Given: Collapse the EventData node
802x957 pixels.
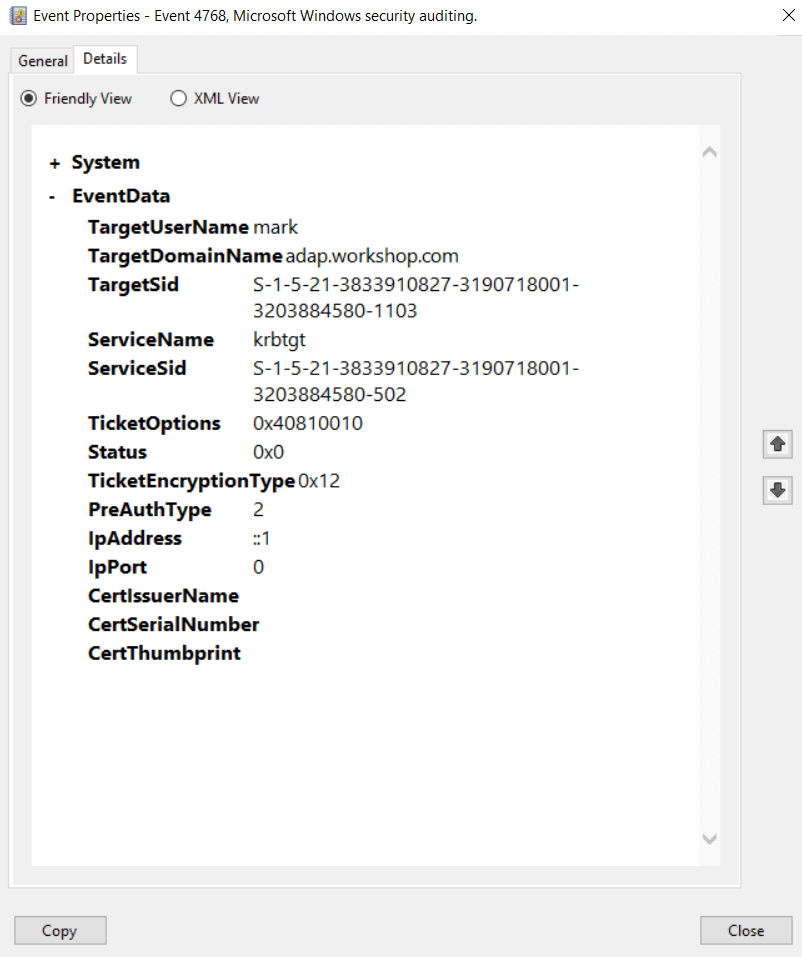Looking at the screenshot, I should point(52,197).
